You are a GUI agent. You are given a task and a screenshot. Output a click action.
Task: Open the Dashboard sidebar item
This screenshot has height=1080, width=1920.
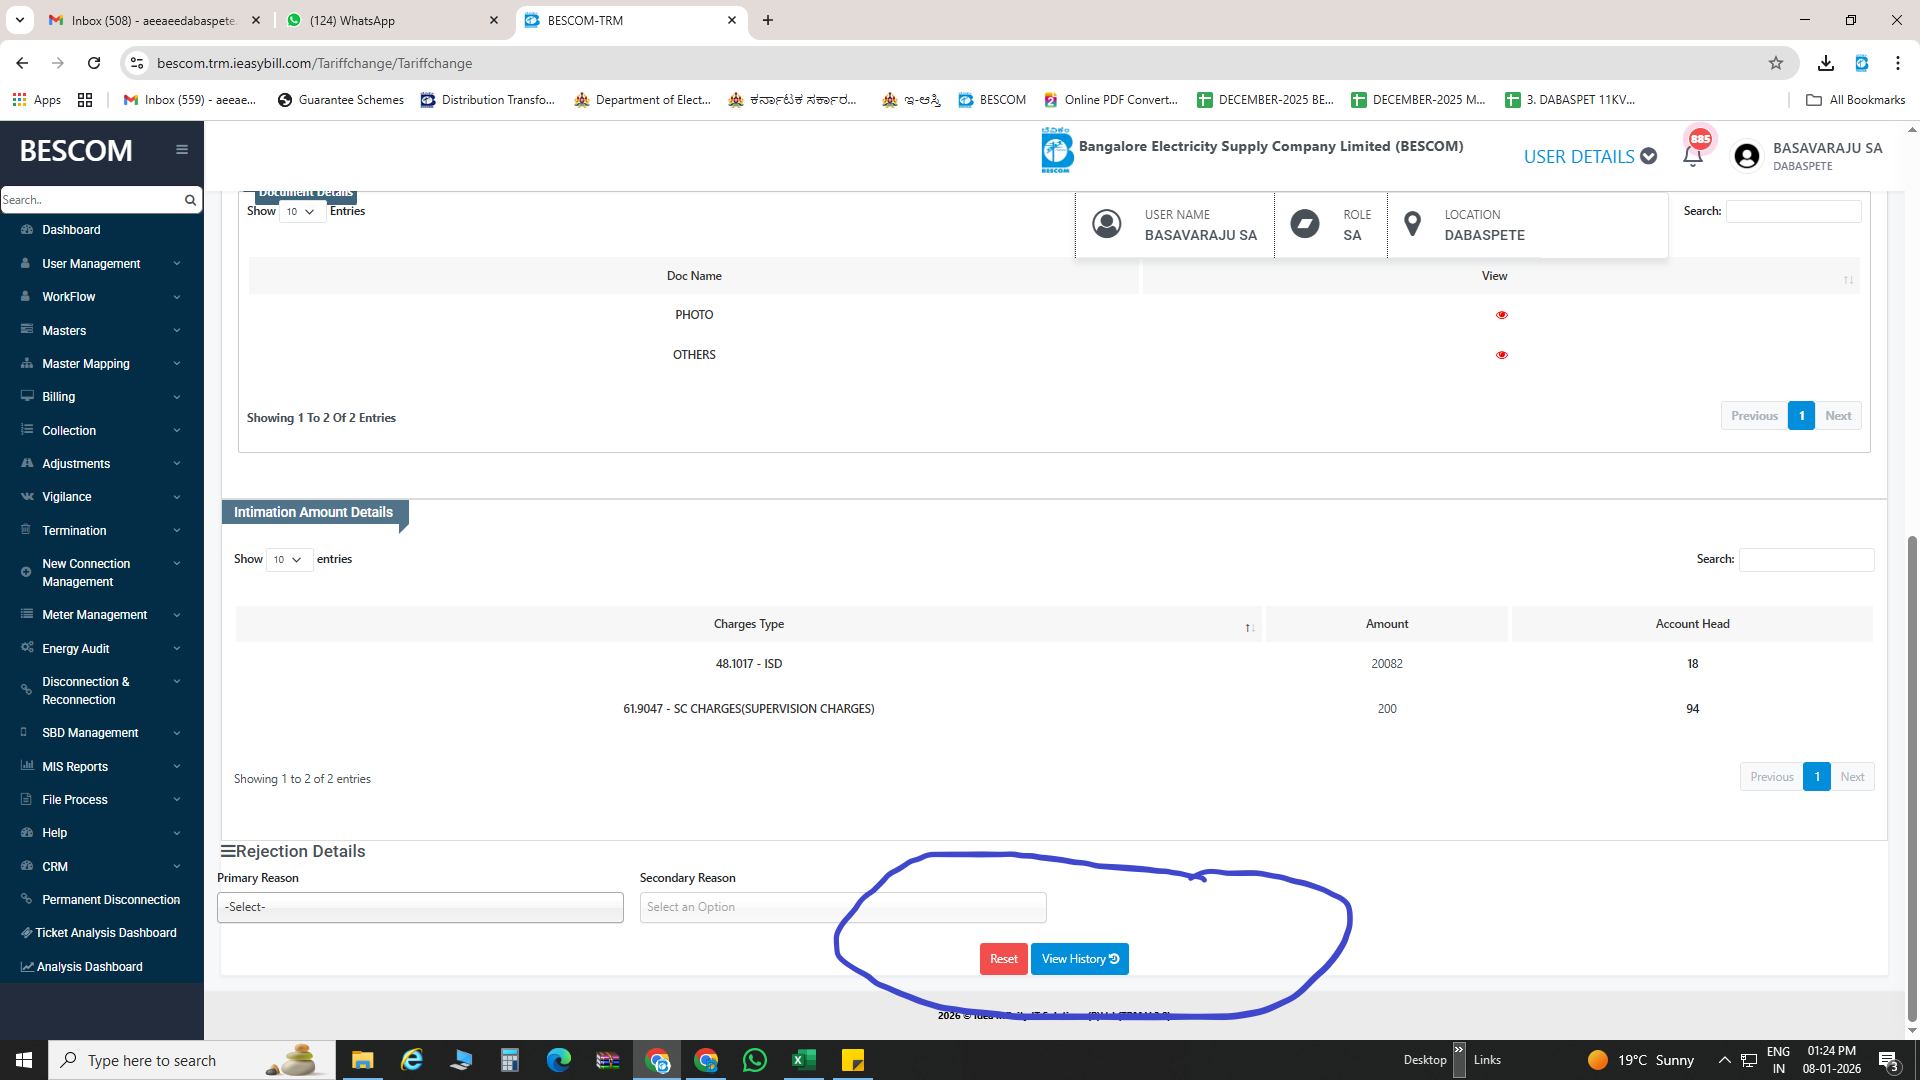point(71,230)
